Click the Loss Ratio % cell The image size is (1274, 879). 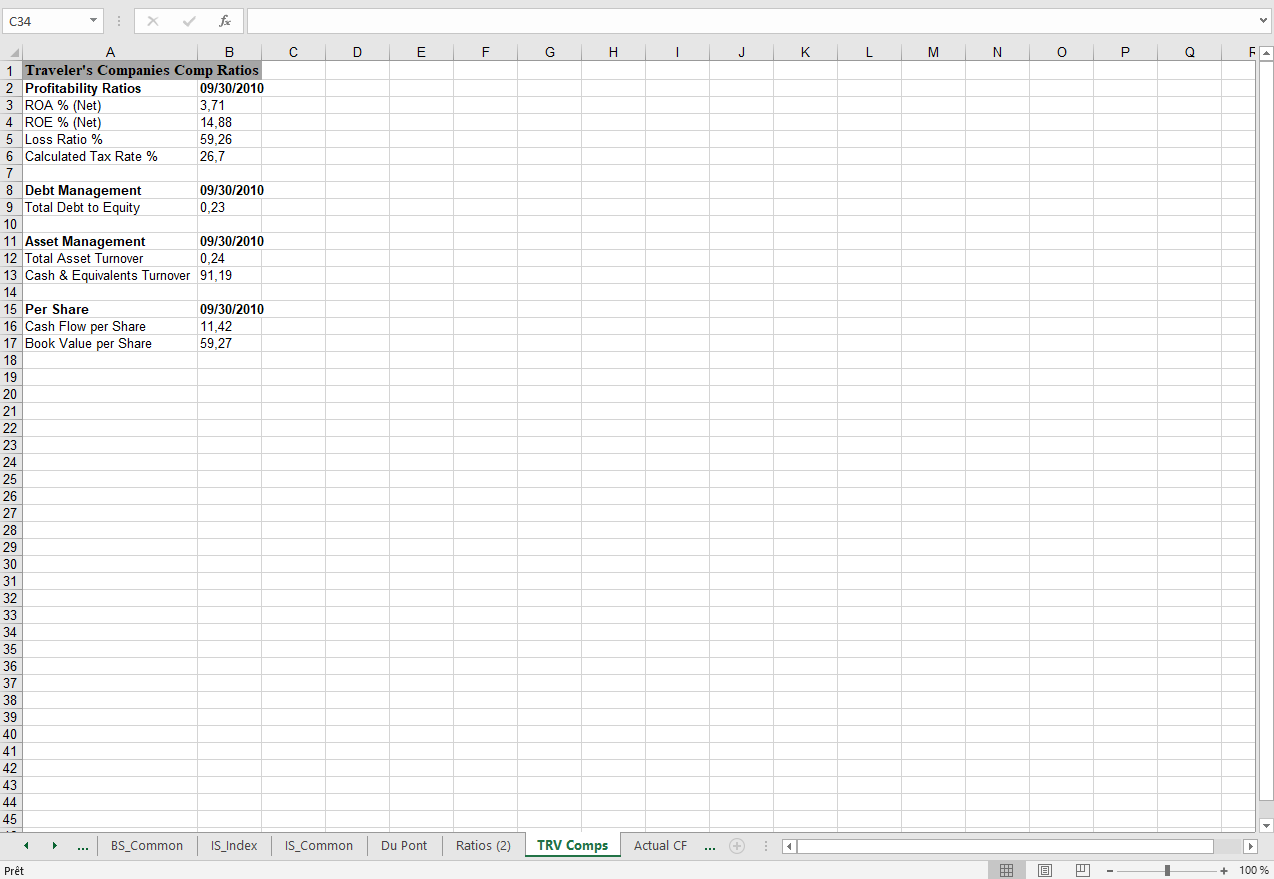click(x=110, y=139)
